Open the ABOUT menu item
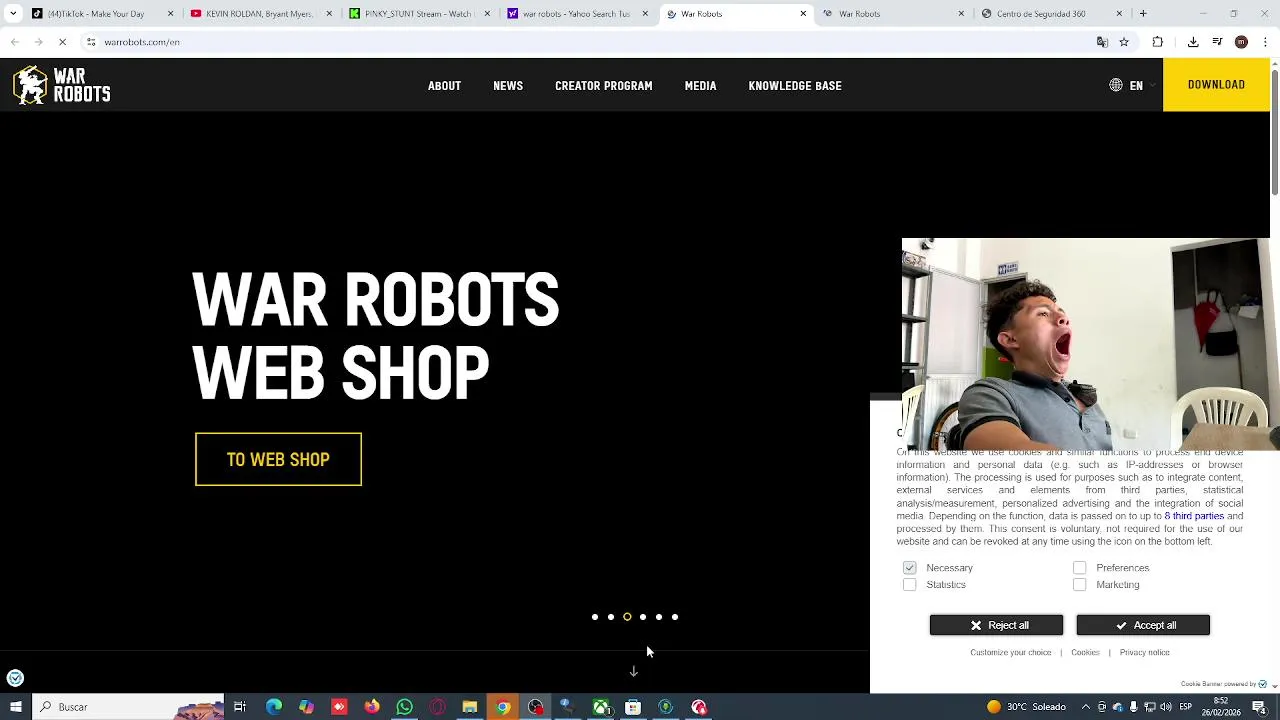The image size is (1280, 720). tap(444, 86)
